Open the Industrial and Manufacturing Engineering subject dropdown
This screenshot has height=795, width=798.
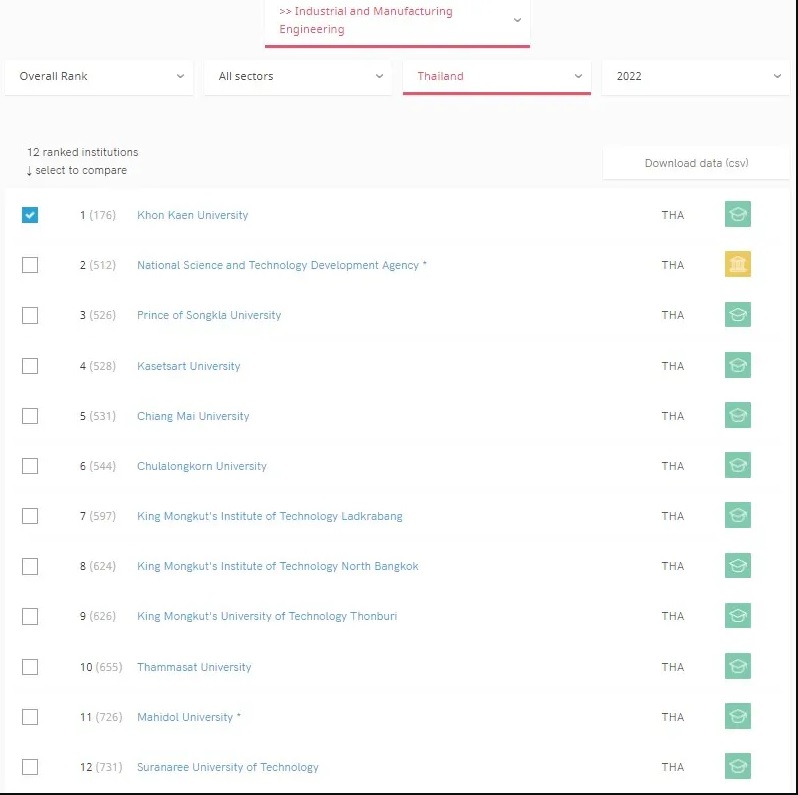click(397, 22)
